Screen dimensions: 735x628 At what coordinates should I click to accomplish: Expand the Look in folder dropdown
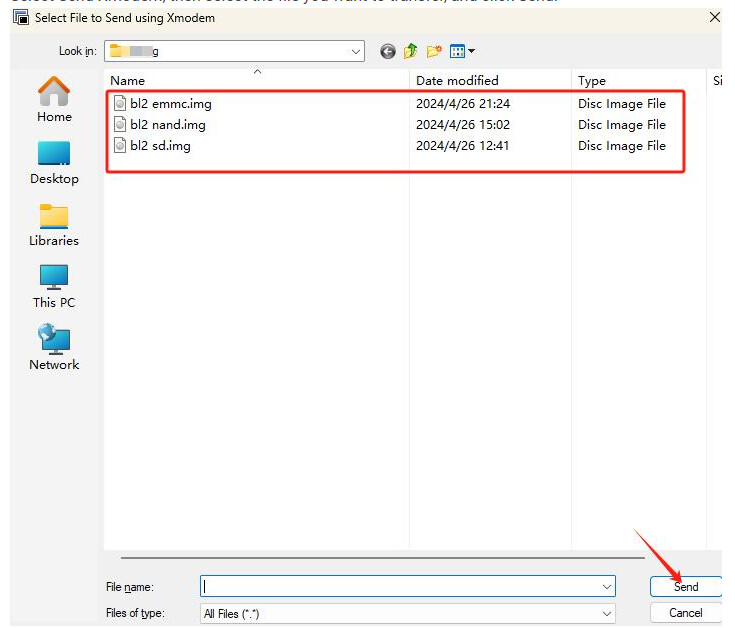[356, 52]
